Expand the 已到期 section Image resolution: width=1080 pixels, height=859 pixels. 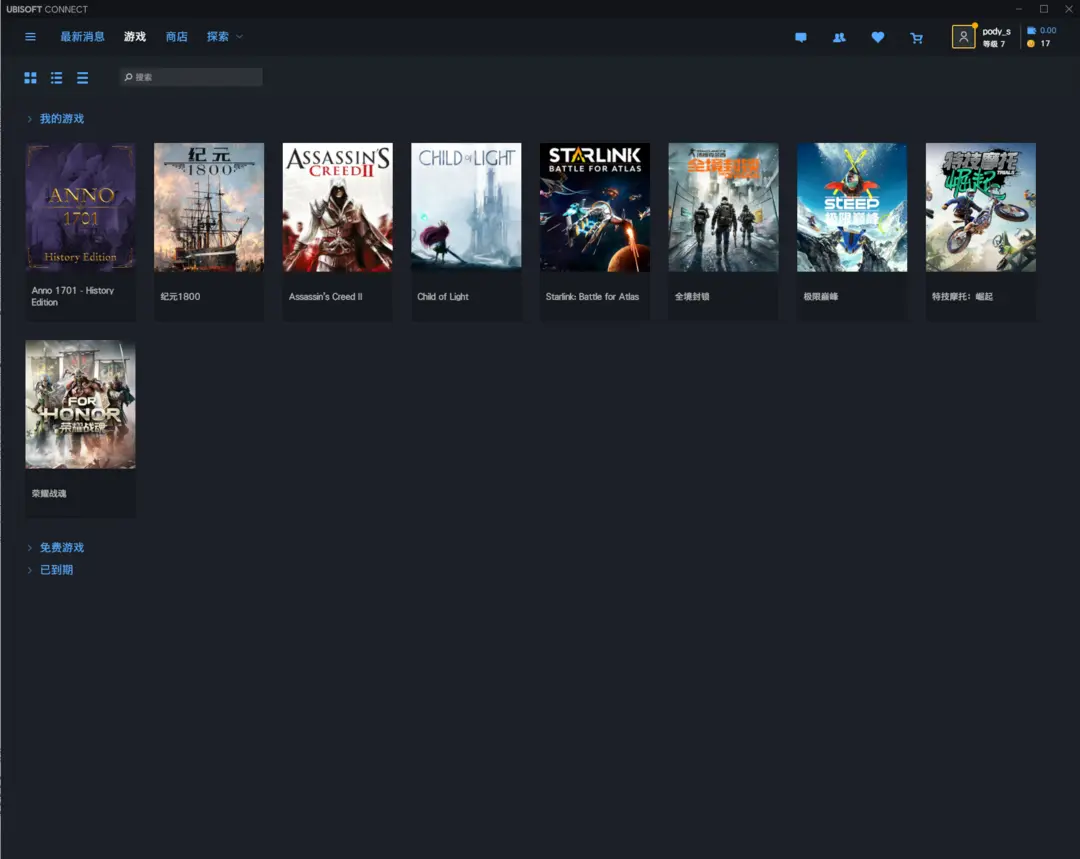point(50,570)
